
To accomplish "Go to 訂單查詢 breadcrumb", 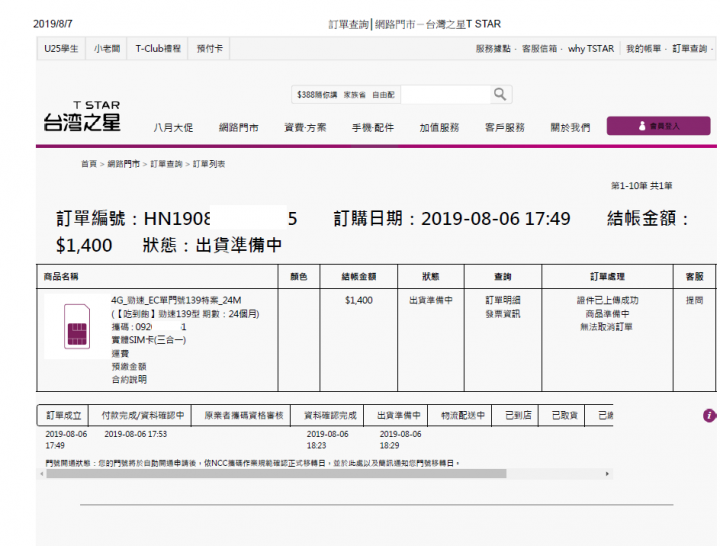I will [x=166, y=164].
